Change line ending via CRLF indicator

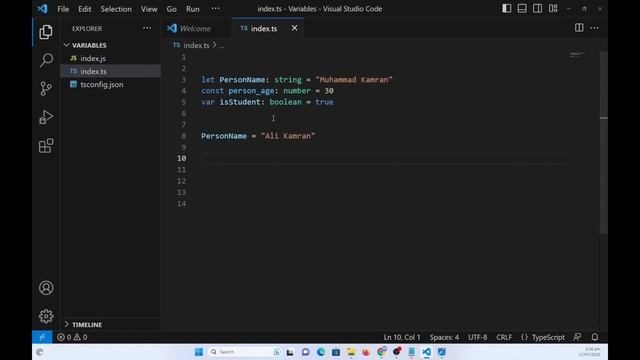(504, 337)
